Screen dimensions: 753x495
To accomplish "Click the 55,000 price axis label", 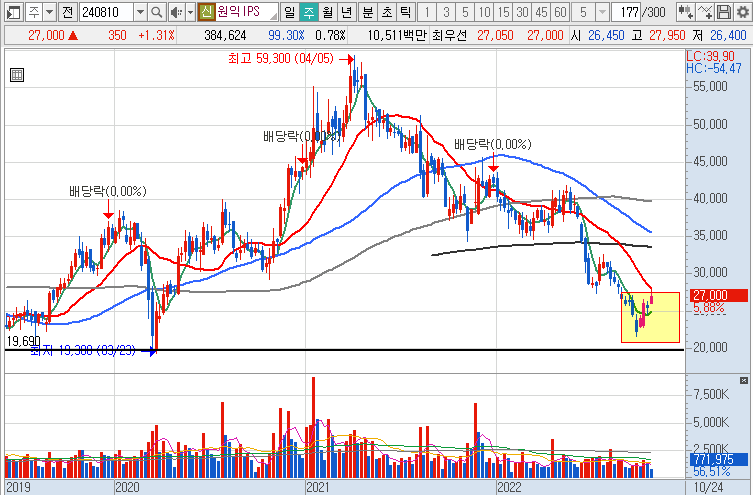I will (710, 86).
